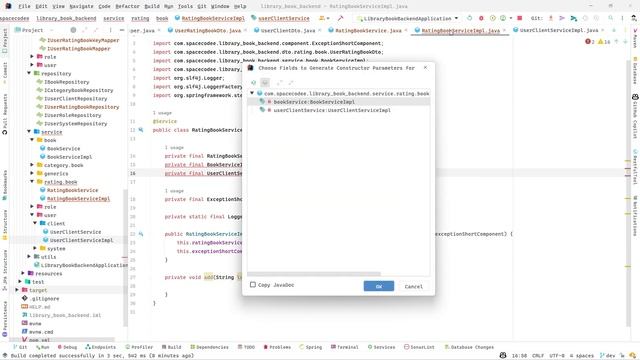Switch to UserRatingBookDto.java tab
The height and width of the screenshot is (360, 640).
pos(208,30)
